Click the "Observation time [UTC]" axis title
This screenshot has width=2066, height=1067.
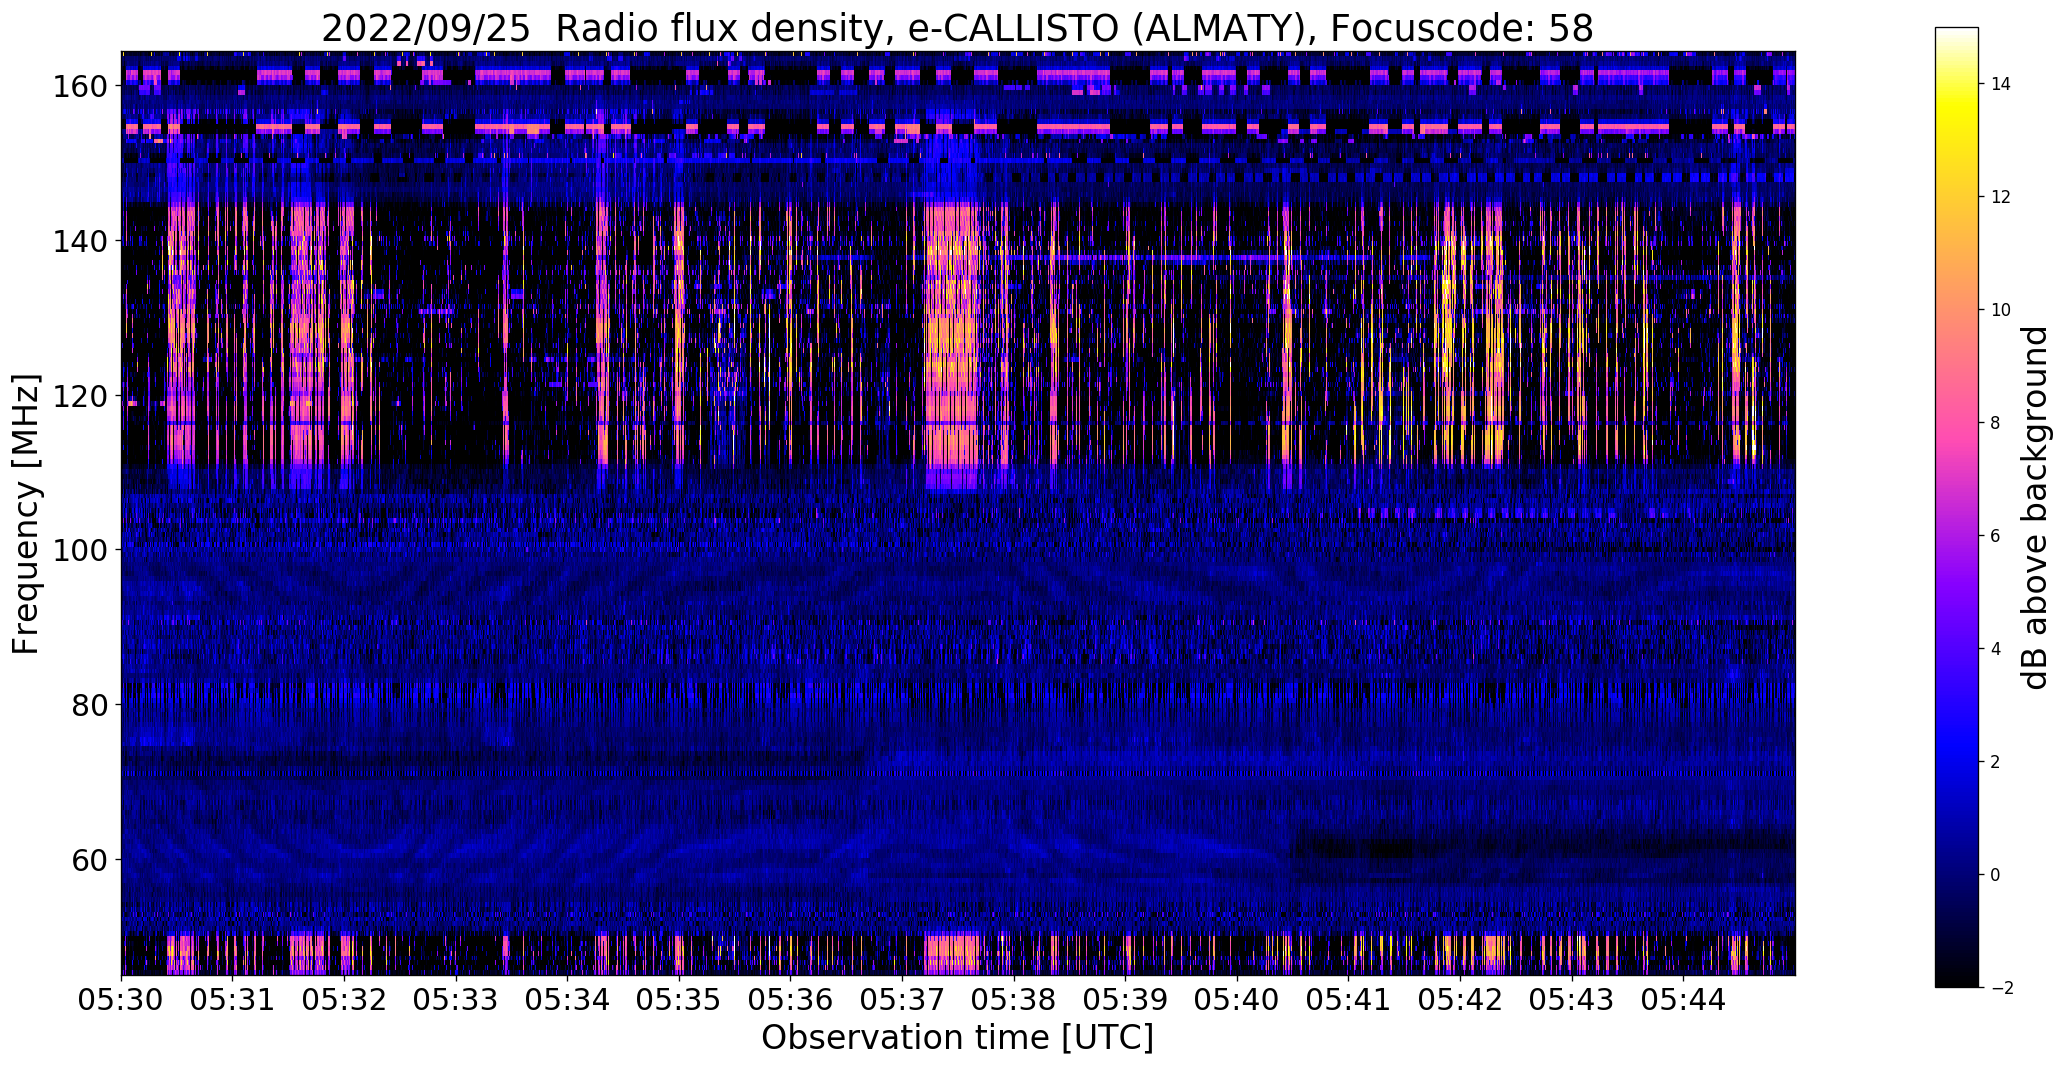coord(957,1038)
